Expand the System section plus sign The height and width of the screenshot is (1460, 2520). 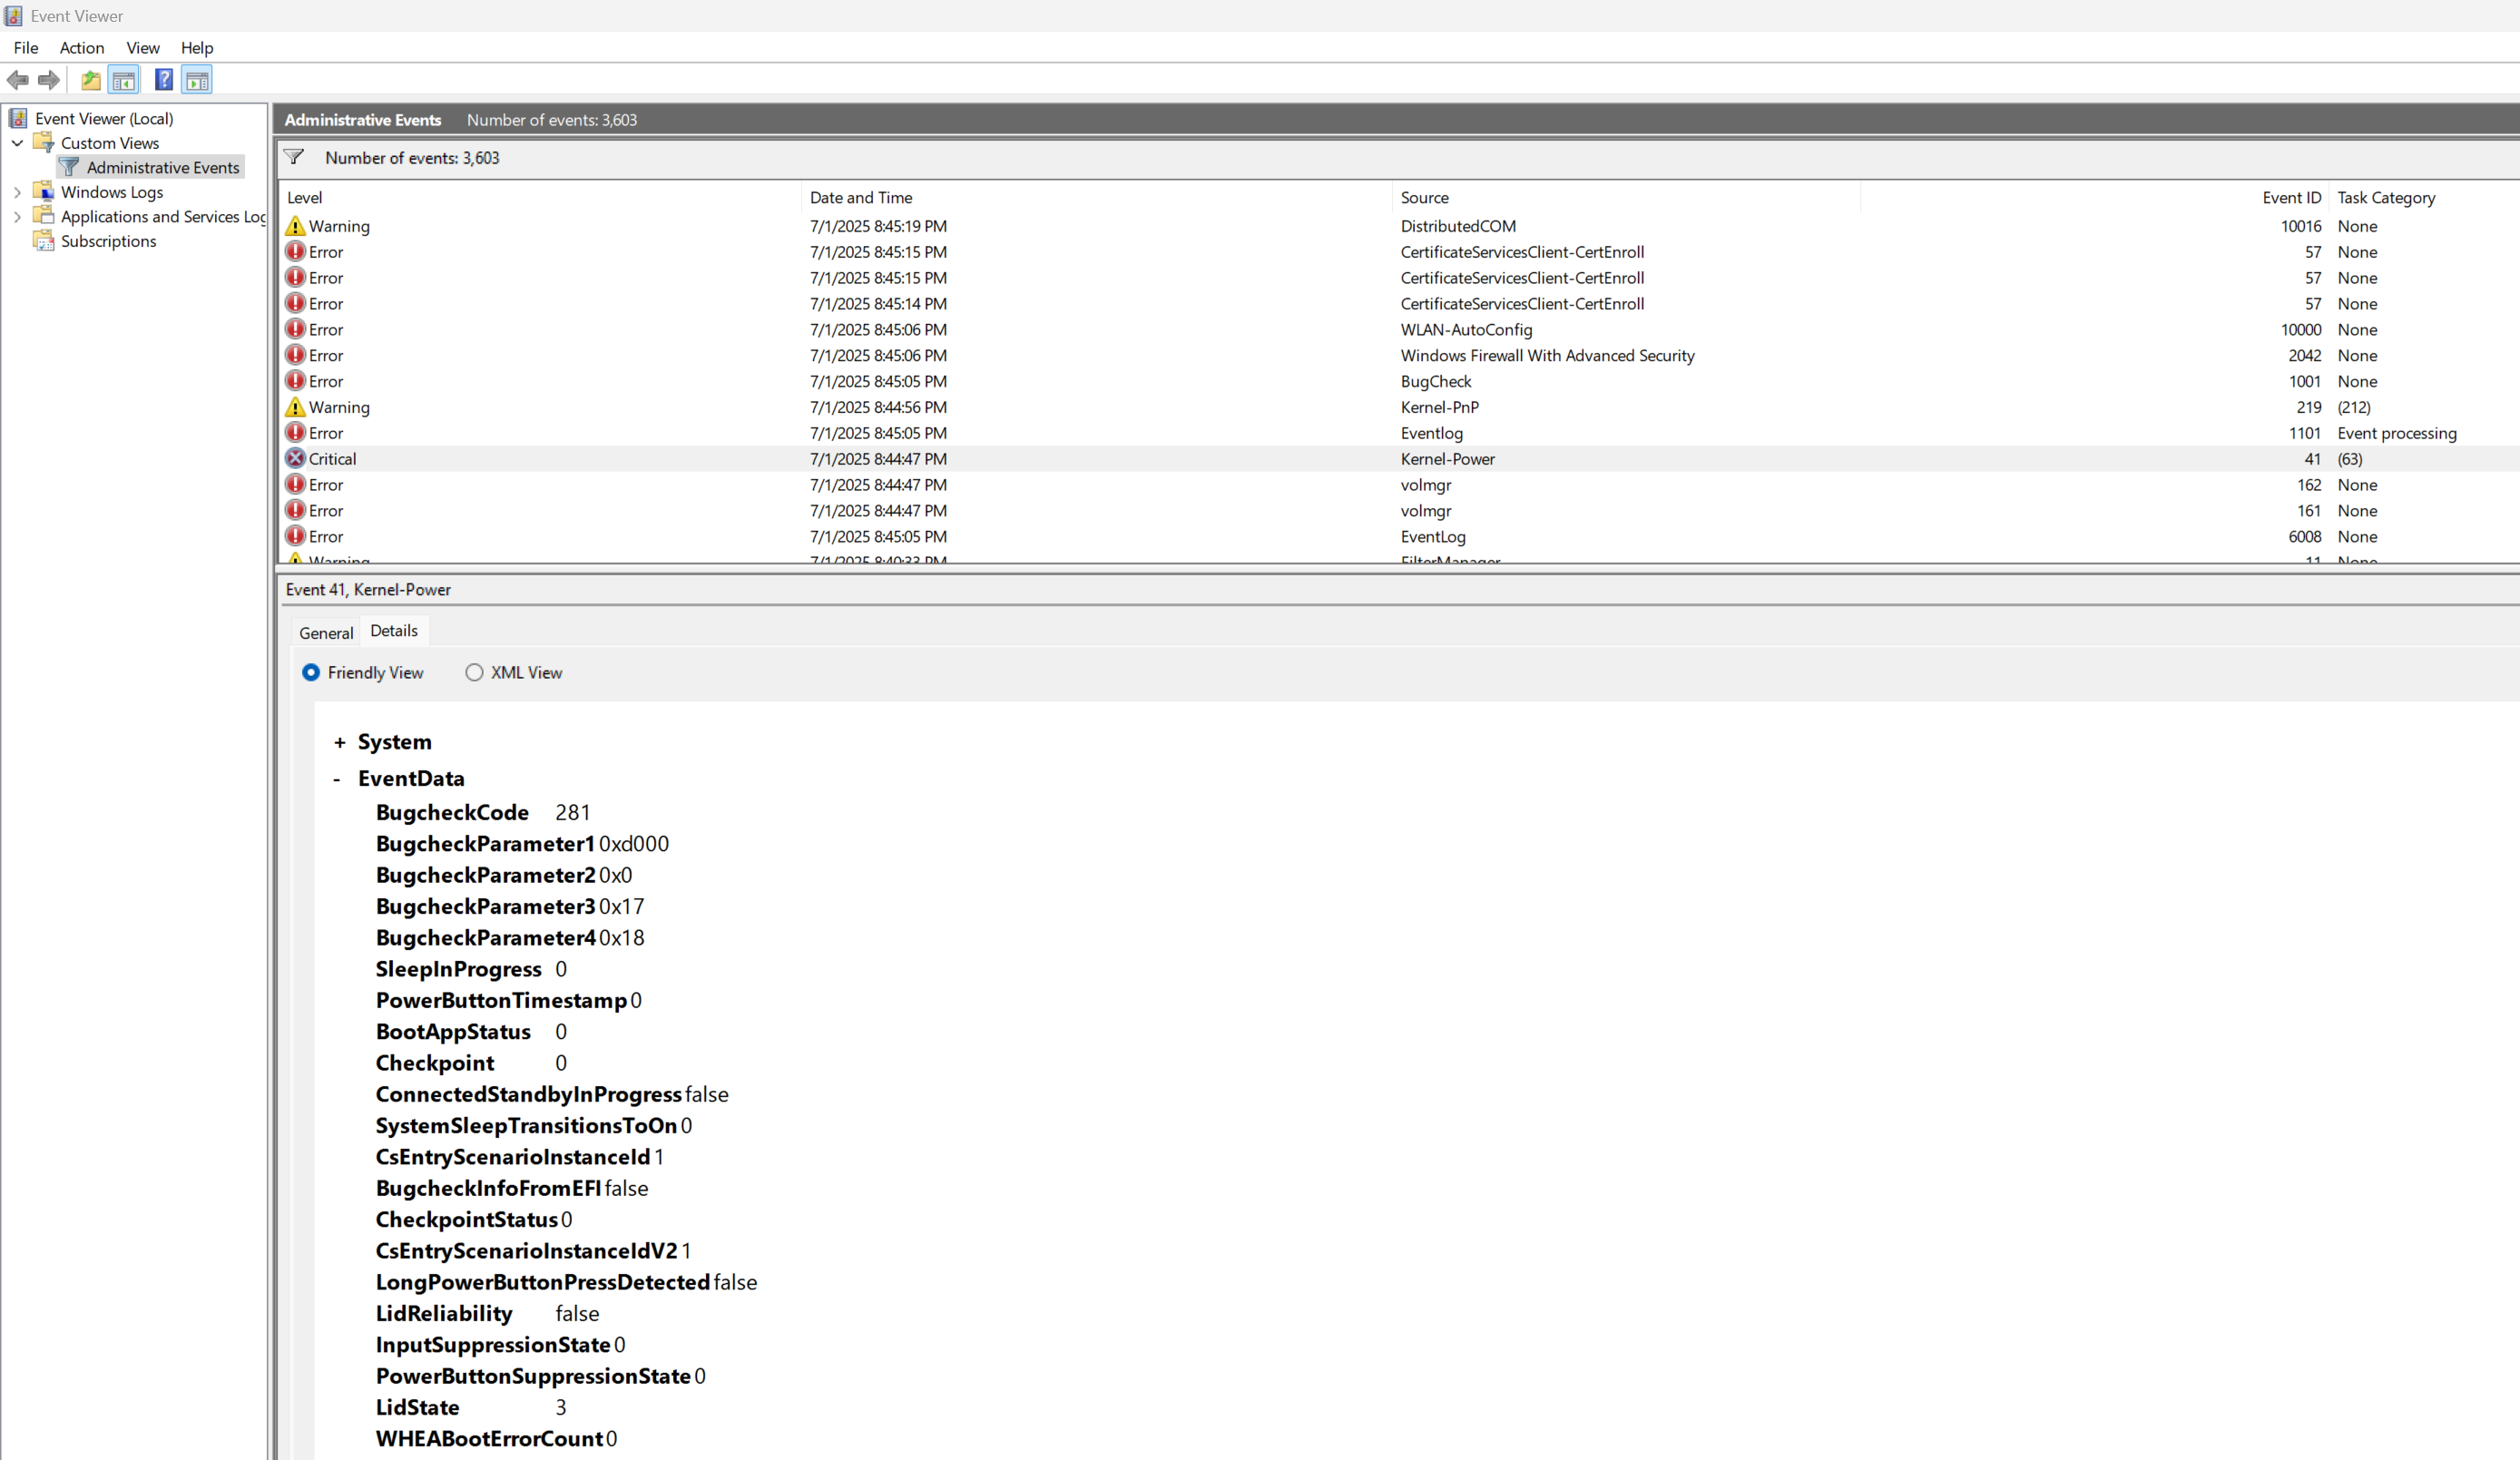[x=339, y=742]
